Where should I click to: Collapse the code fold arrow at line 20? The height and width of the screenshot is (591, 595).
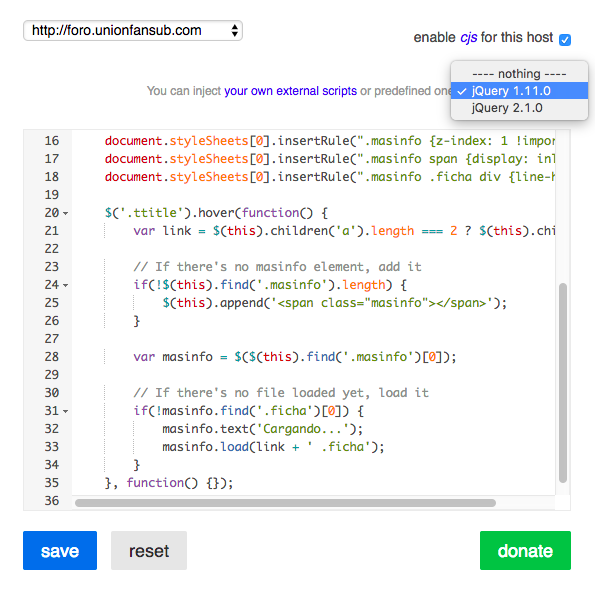point(66,213)
